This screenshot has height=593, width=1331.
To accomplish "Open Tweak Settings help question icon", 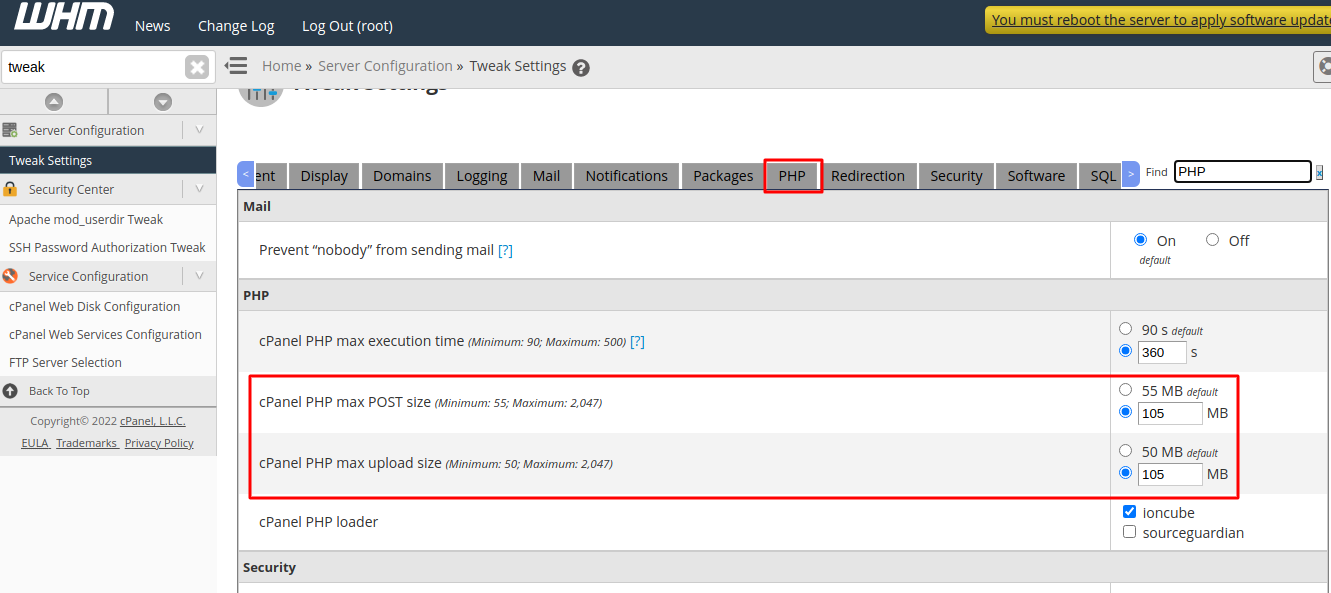I will point(581,68).
